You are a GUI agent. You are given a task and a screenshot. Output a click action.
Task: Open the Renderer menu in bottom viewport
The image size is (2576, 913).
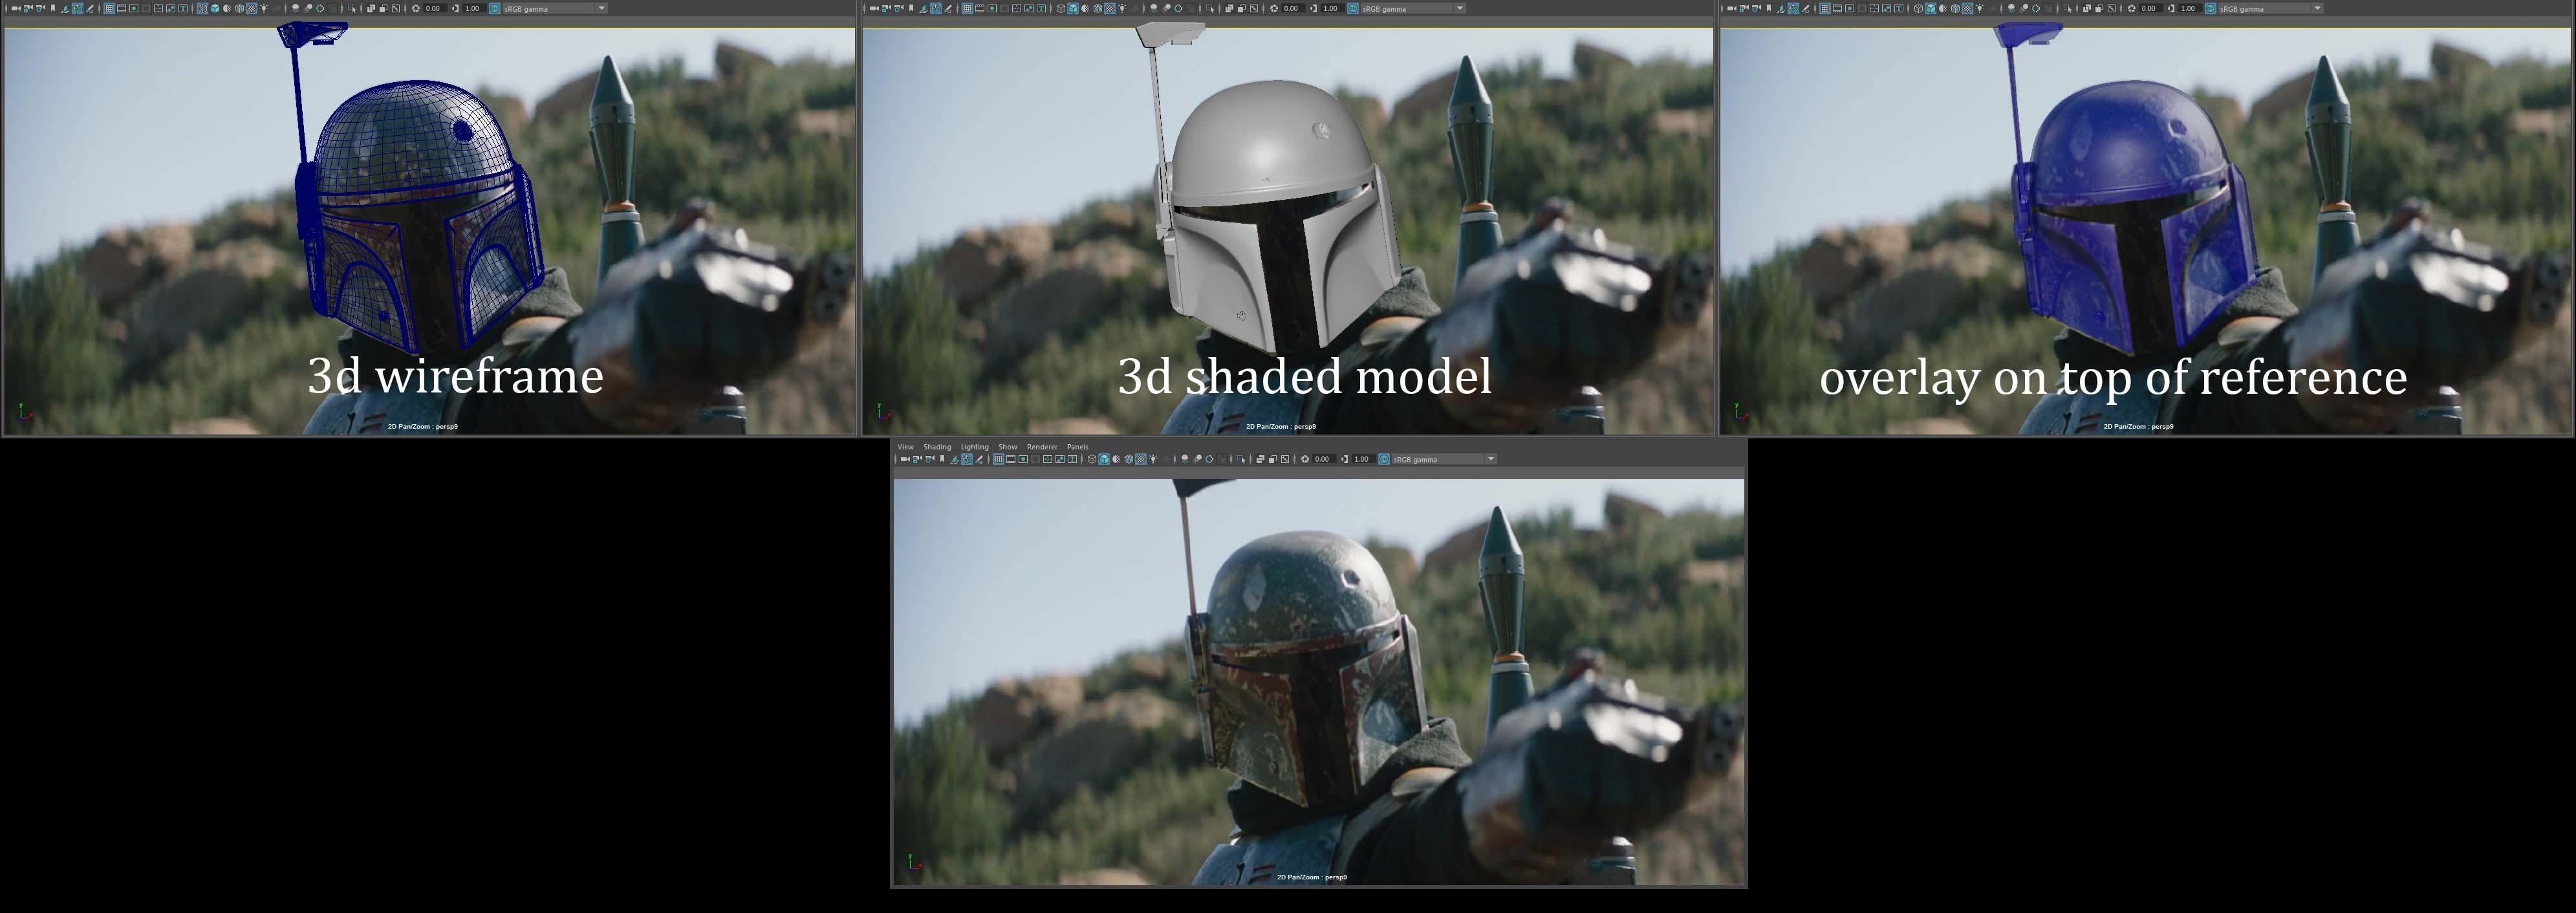coord(1042,447)
